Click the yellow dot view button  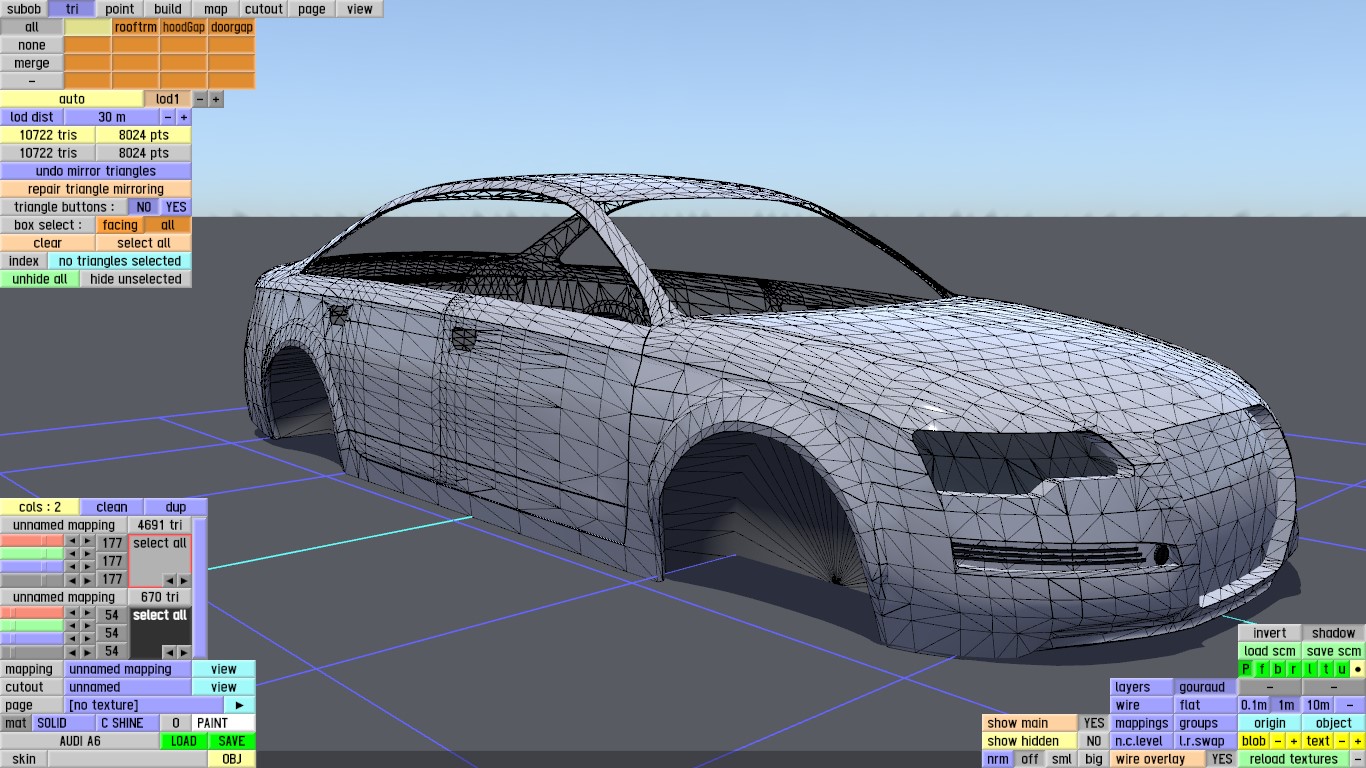(x=1358, y=669)
